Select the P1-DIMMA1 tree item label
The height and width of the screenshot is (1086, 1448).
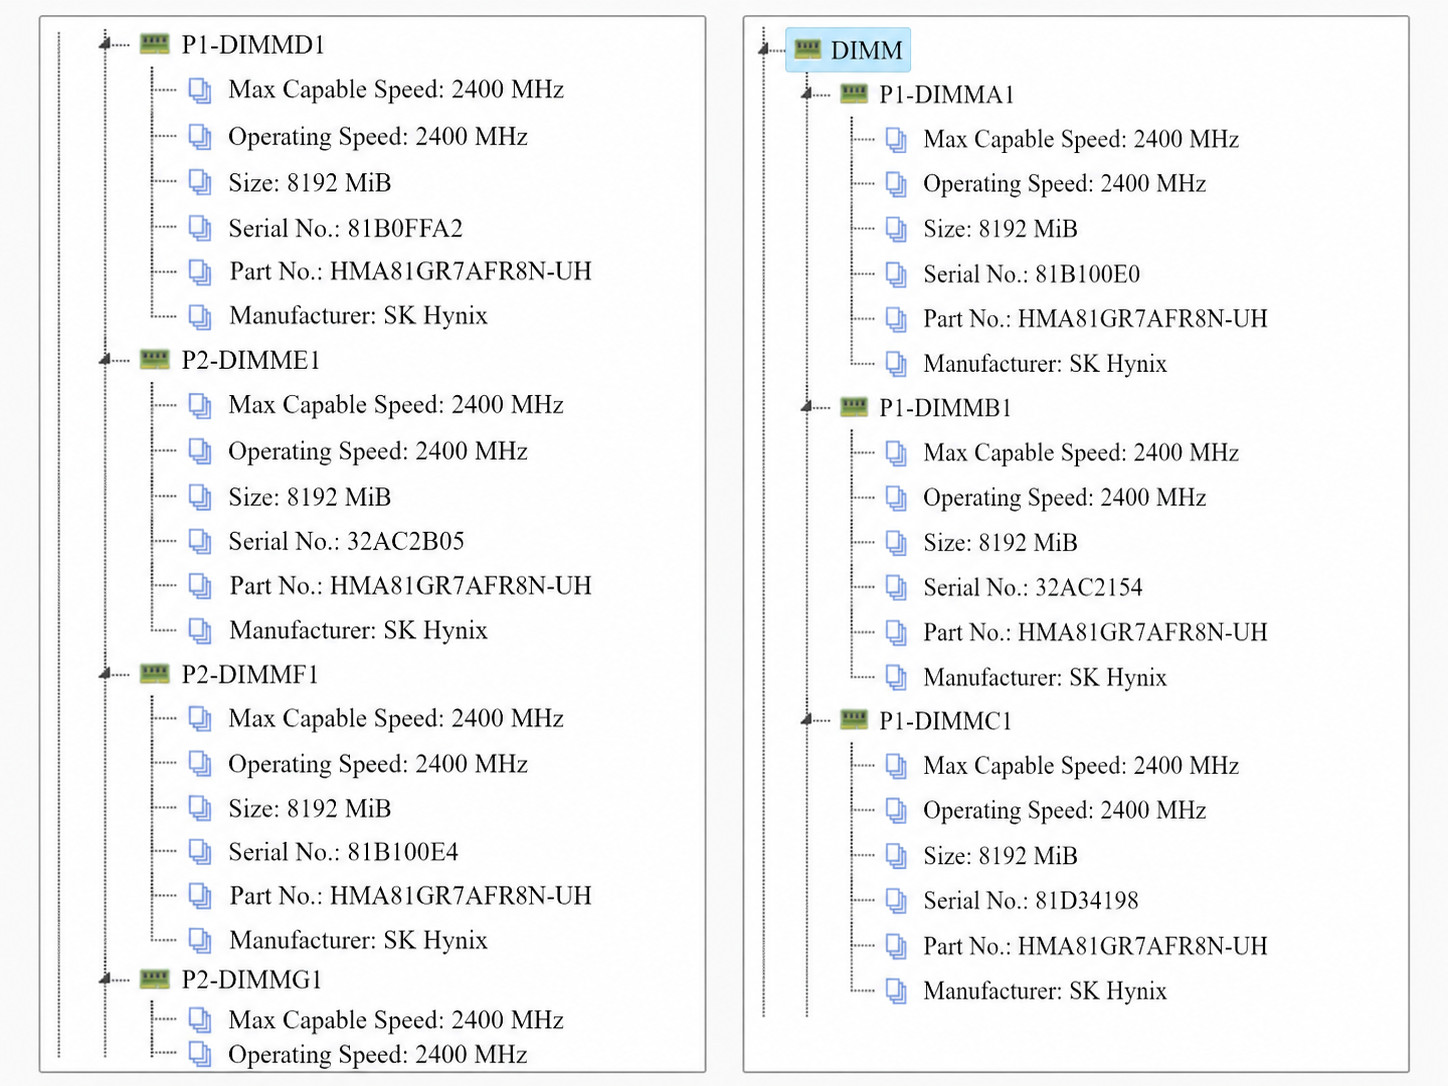pyautogui.click(x=946, y=95)
